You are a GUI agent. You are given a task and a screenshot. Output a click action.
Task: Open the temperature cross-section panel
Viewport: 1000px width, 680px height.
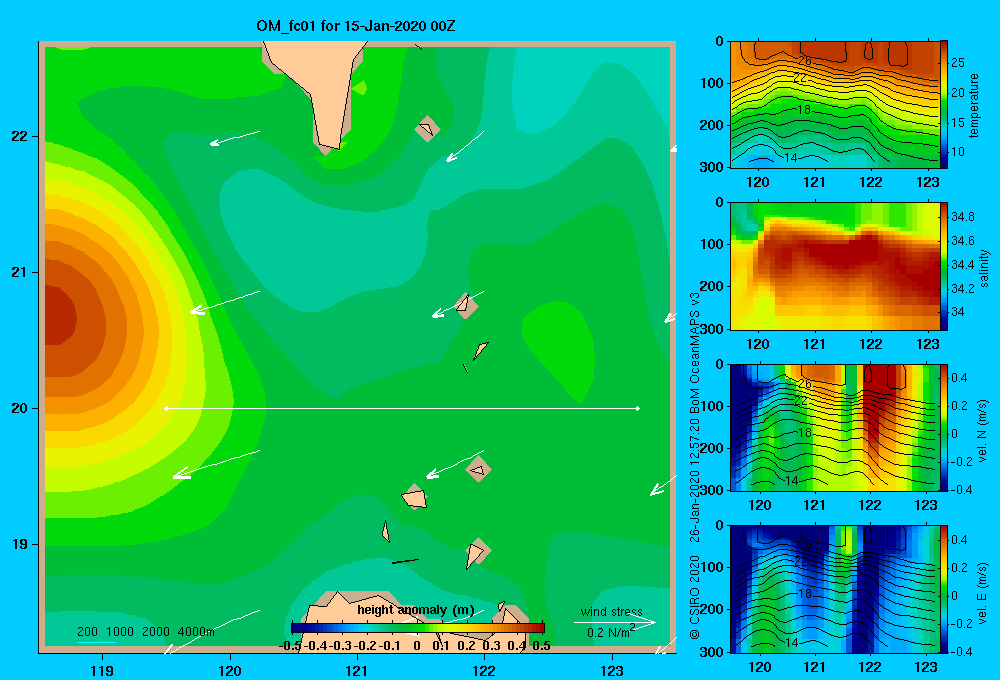click(835, 105)
